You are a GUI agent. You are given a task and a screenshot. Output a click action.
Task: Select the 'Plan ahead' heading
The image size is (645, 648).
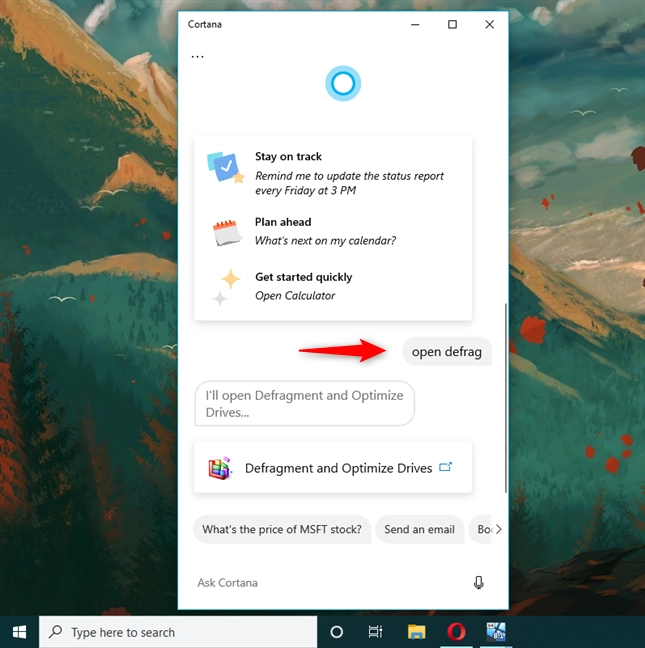tap(283, 222)
